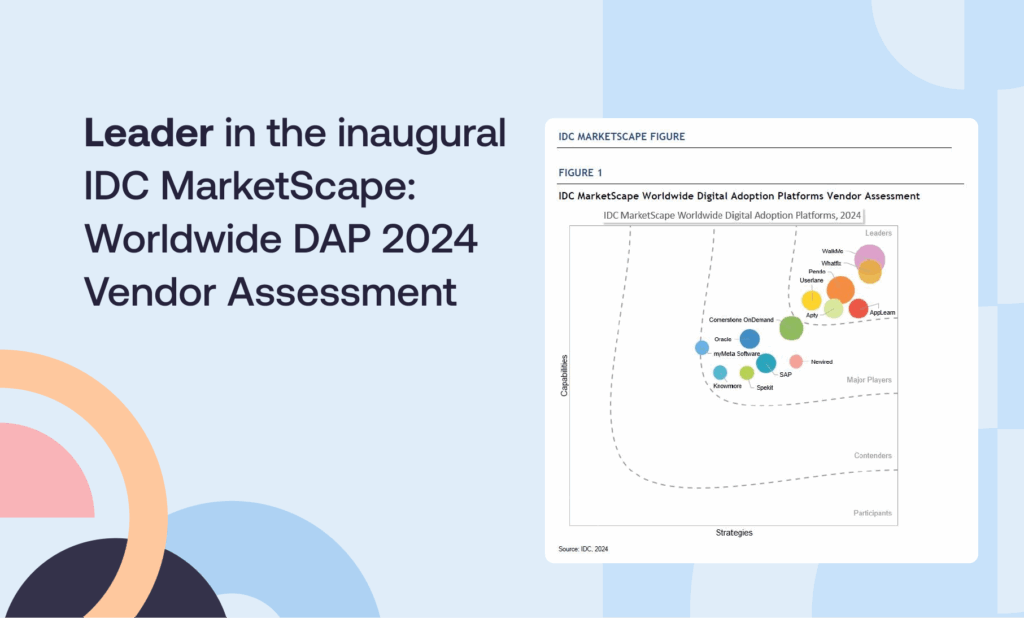Select the cyan Knowmore bubble

(x=720, y=372)
